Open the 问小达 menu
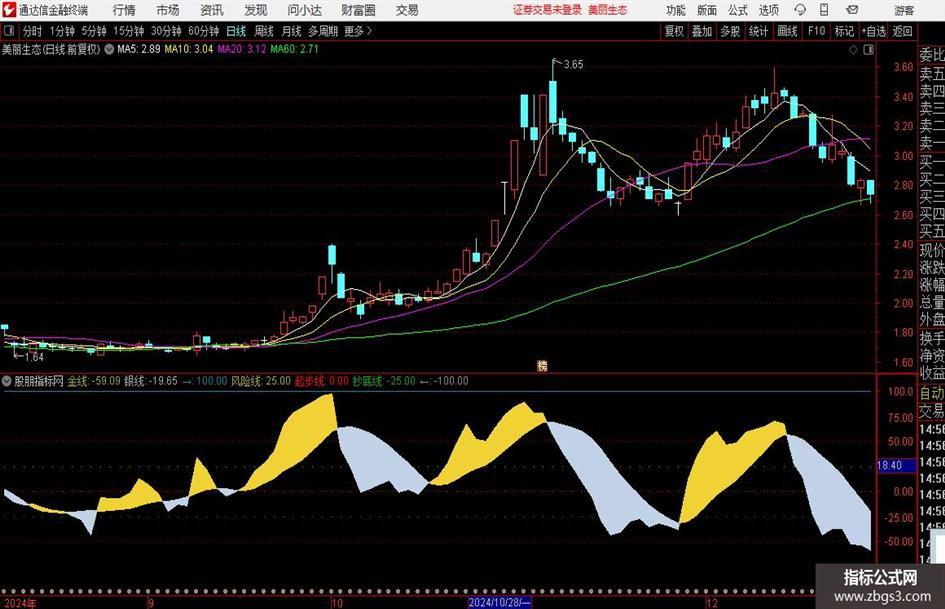This screenshot has width=945, height=609. (304, 10)
